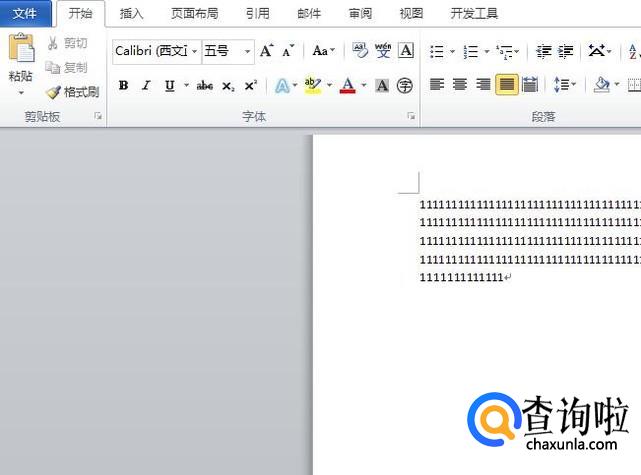Select the 开始 (Home) tab
Image resolution: width=641 pixels, height=475 pixels.
(x=80, y=13)
